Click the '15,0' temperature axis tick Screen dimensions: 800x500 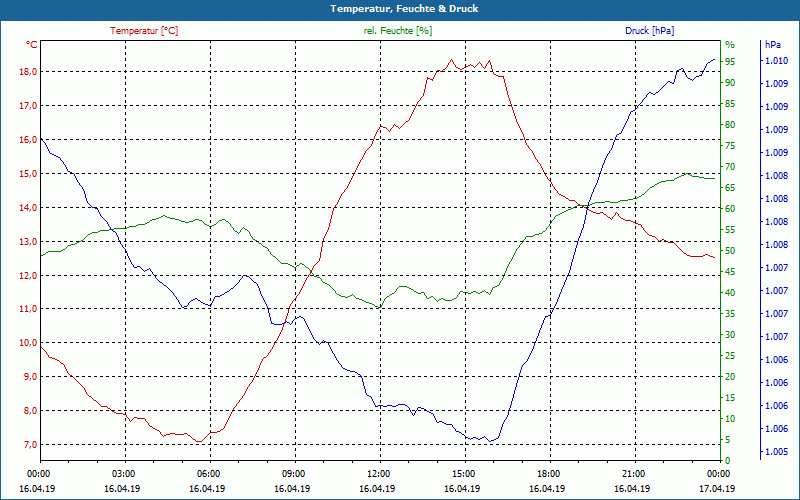tap(29, 173)
